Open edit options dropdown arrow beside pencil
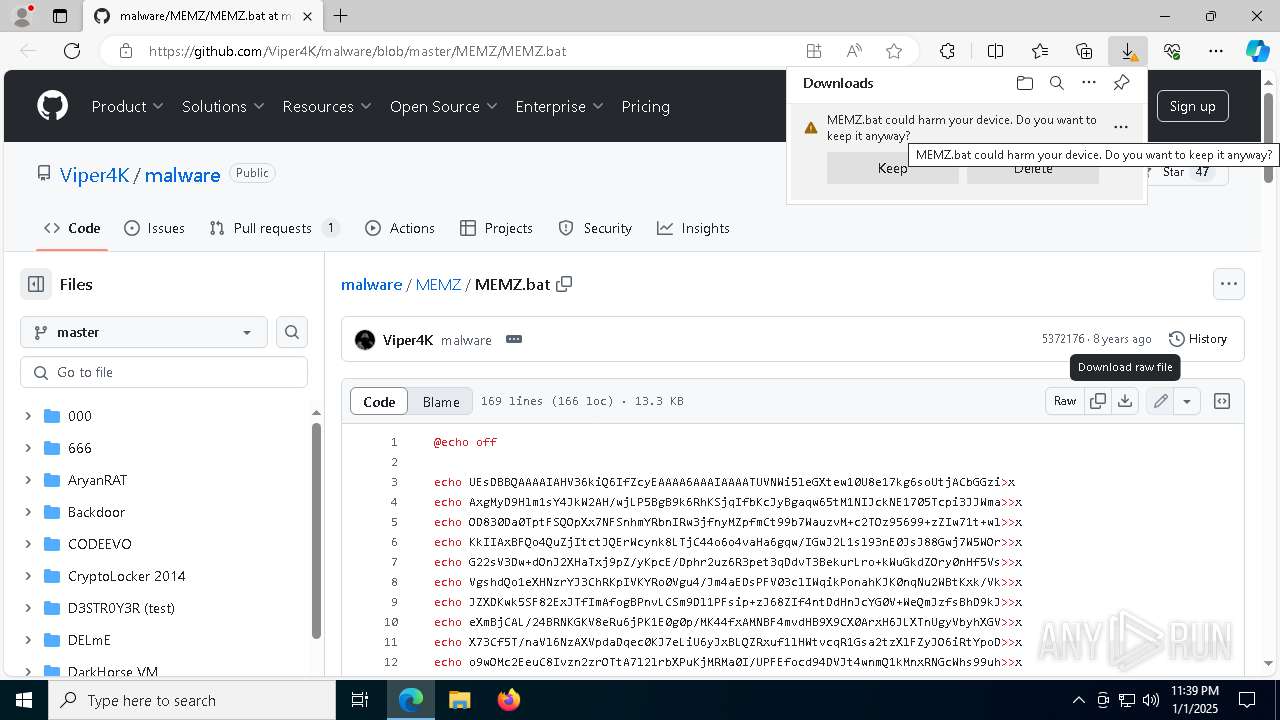 click(1187, 401)
